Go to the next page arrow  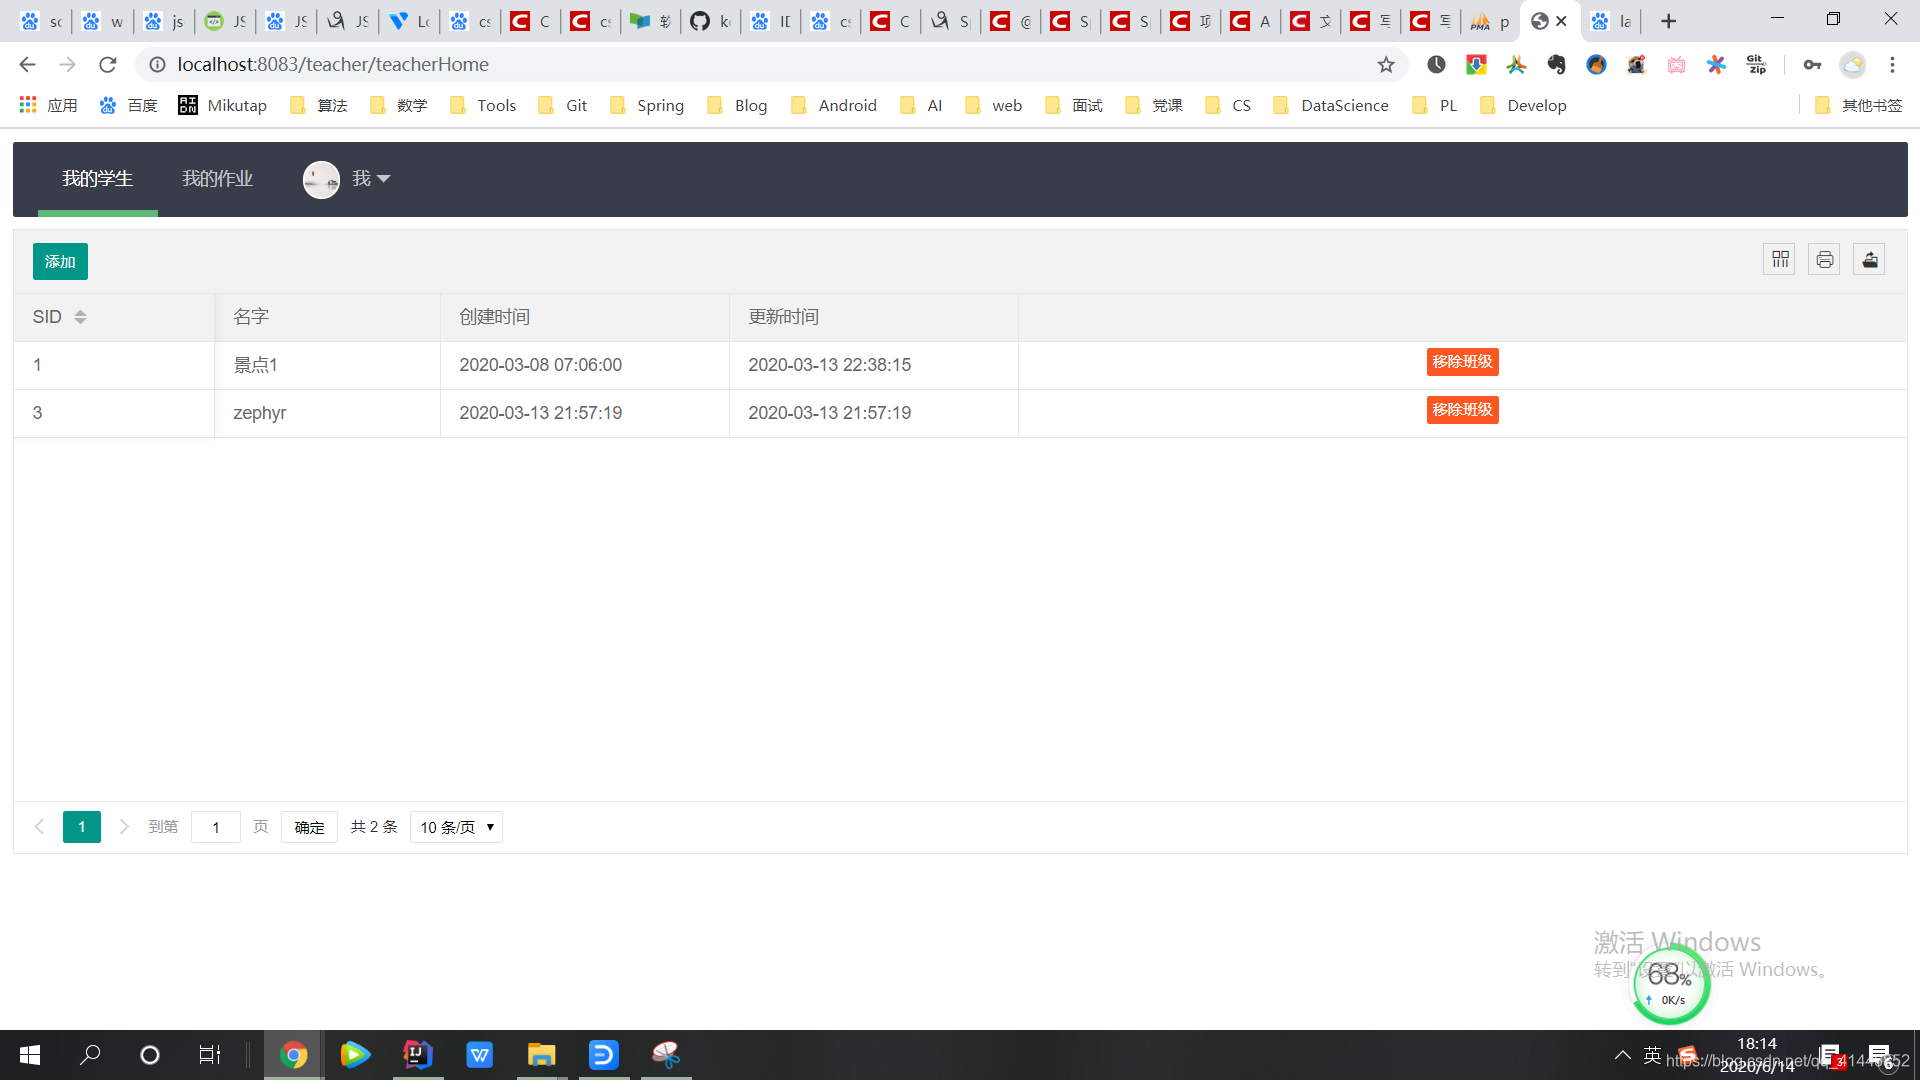point(124,827)
